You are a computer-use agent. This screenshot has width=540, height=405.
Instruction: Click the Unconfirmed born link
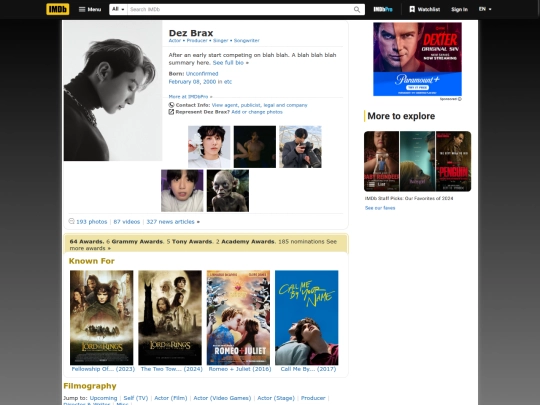pos(202,74)
